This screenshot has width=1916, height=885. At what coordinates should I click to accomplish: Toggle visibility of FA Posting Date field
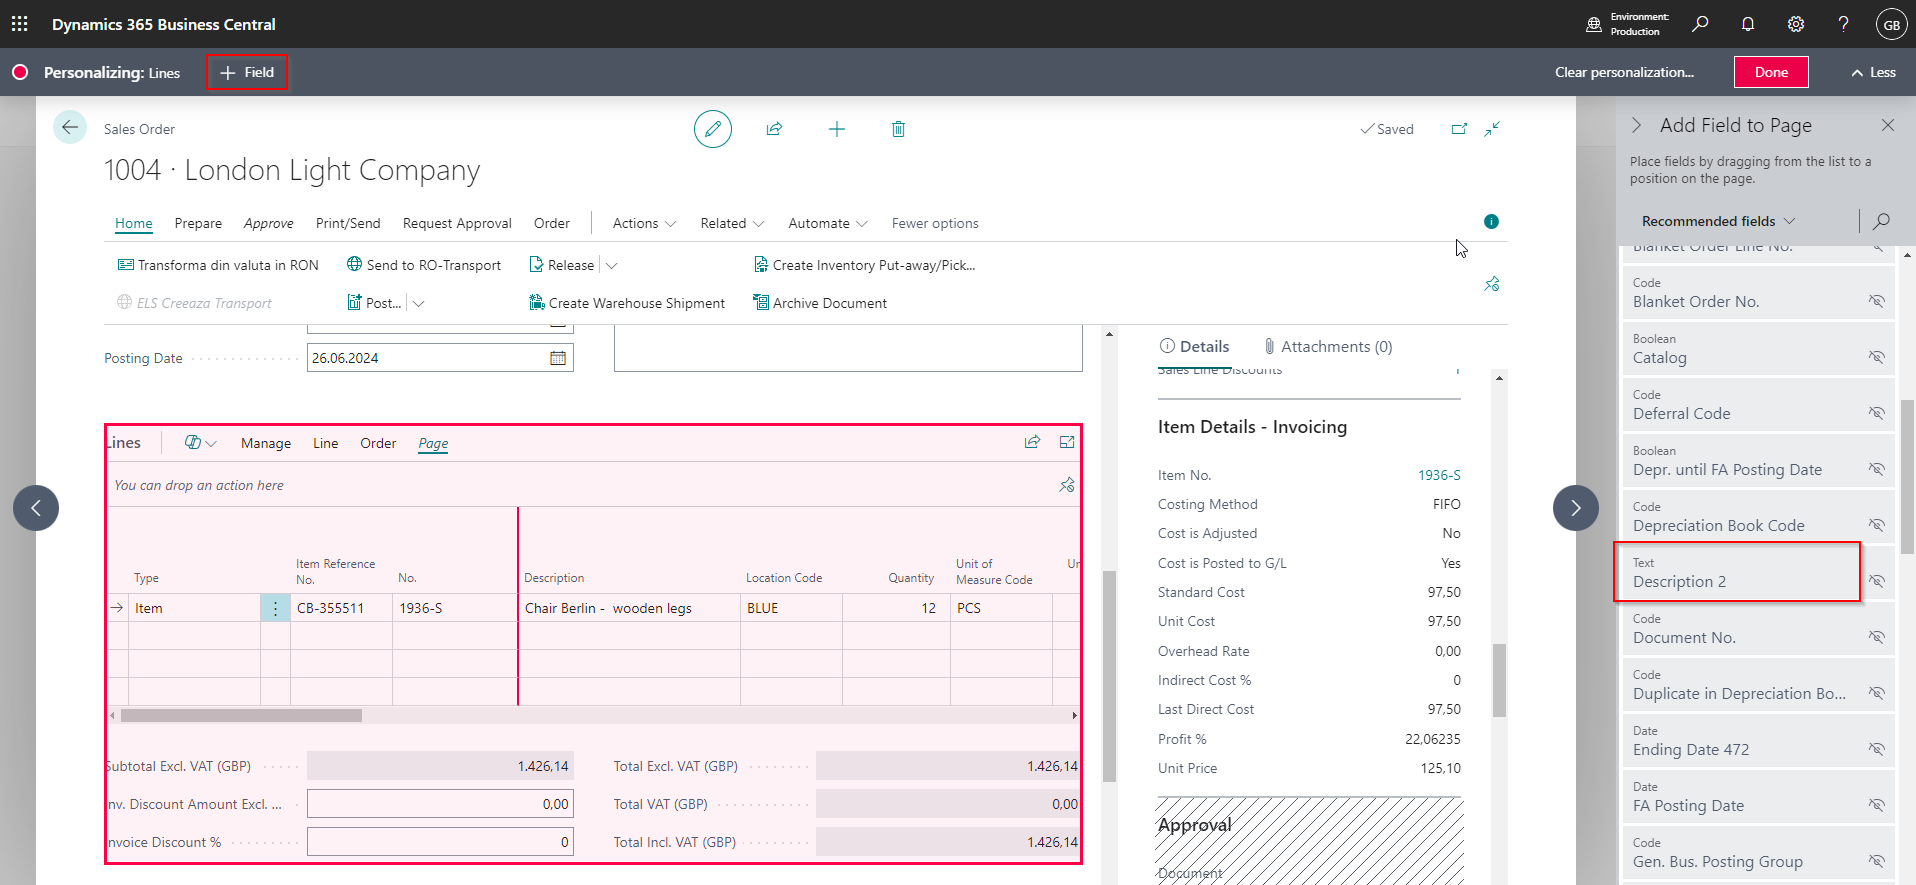click(x=1876, y=805)
